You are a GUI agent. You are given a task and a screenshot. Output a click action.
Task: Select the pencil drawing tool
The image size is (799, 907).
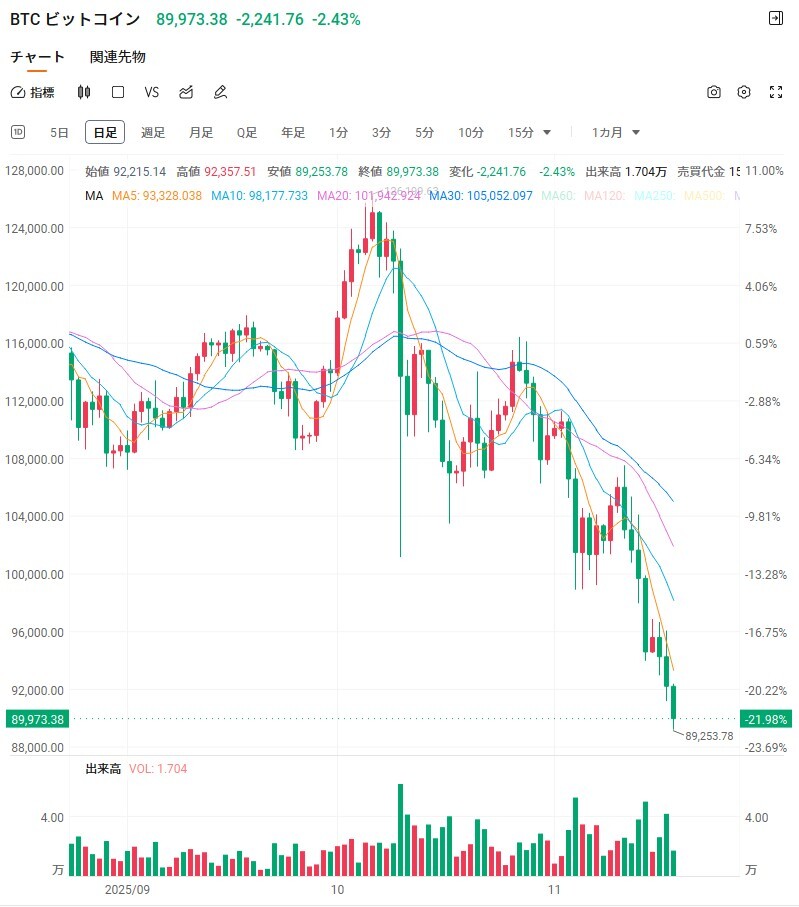(x=220, y=92)
